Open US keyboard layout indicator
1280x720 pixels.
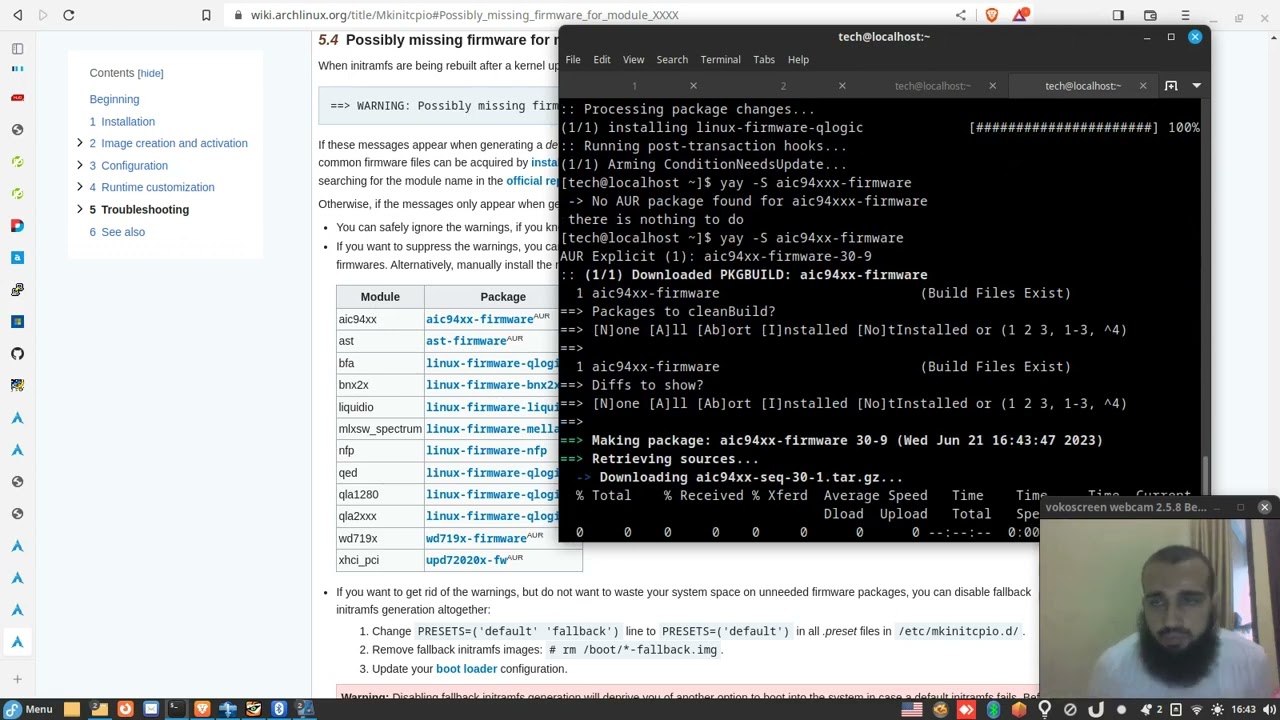point(912,710)
